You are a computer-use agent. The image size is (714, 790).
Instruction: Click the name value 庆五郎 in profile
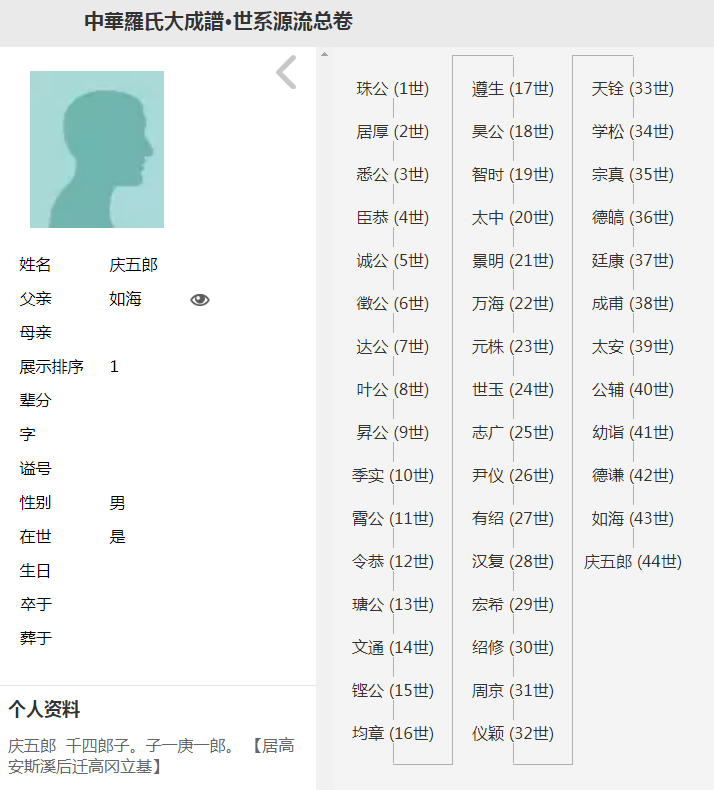click(134, 265)
